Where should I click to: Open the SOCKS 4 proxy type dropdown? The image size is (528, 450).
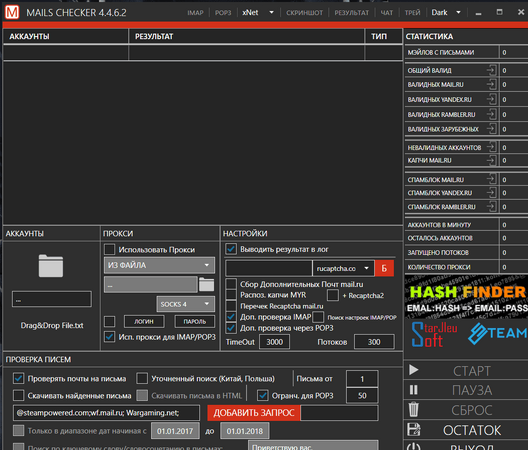pos(186,304)
